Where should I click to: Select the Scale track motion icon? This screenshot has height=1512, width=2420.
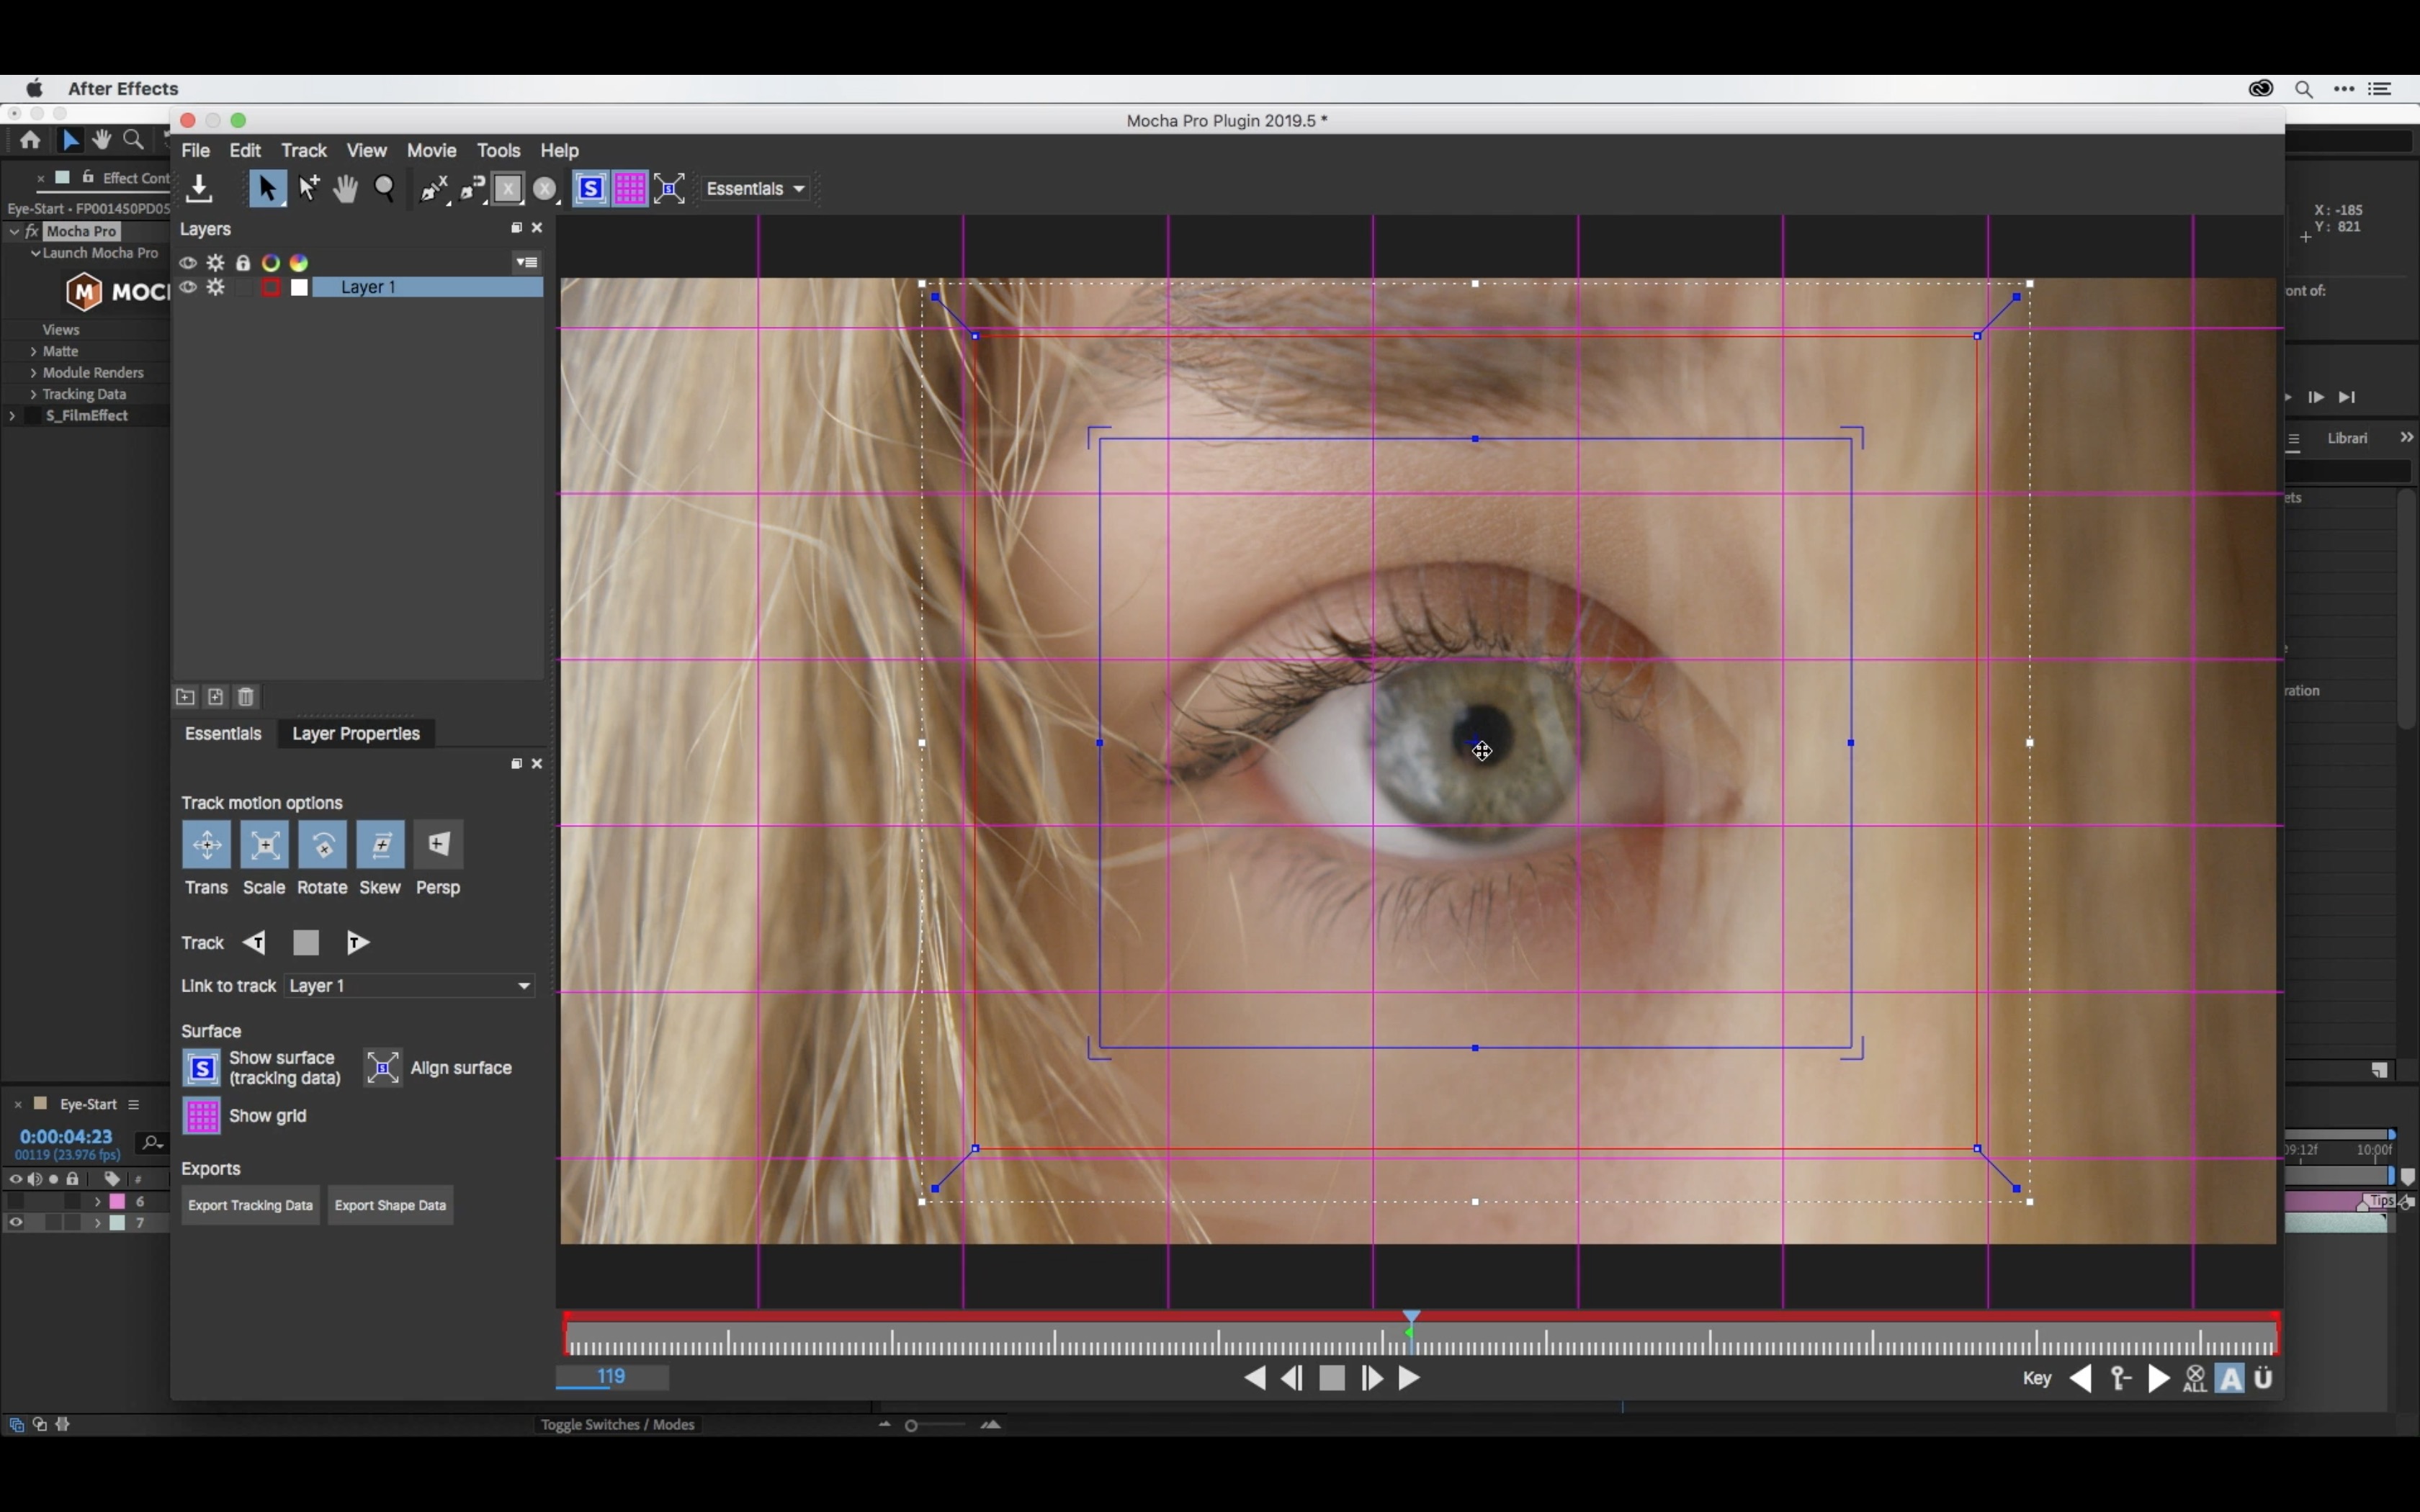pos(265,845)
